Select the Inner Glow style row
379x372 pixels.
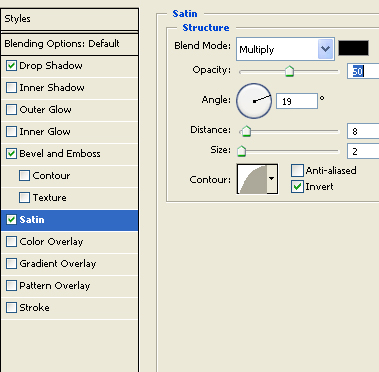(x=70, y=132)
